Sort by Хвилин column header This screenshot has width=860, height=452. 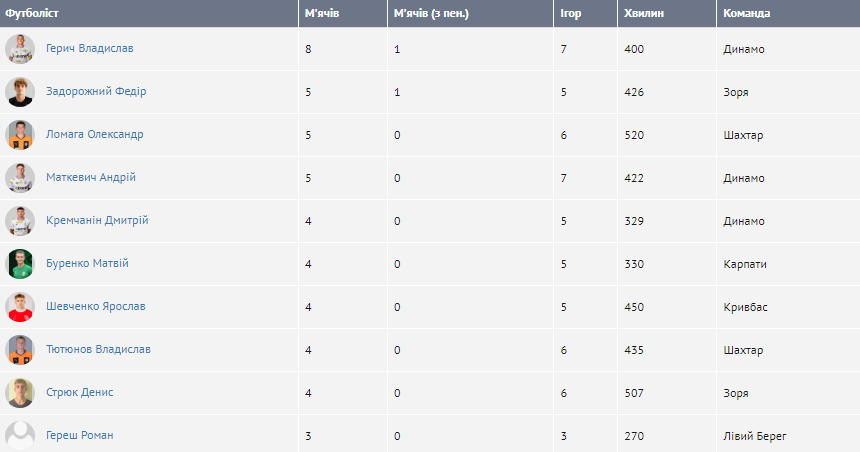tap(643, 13)
